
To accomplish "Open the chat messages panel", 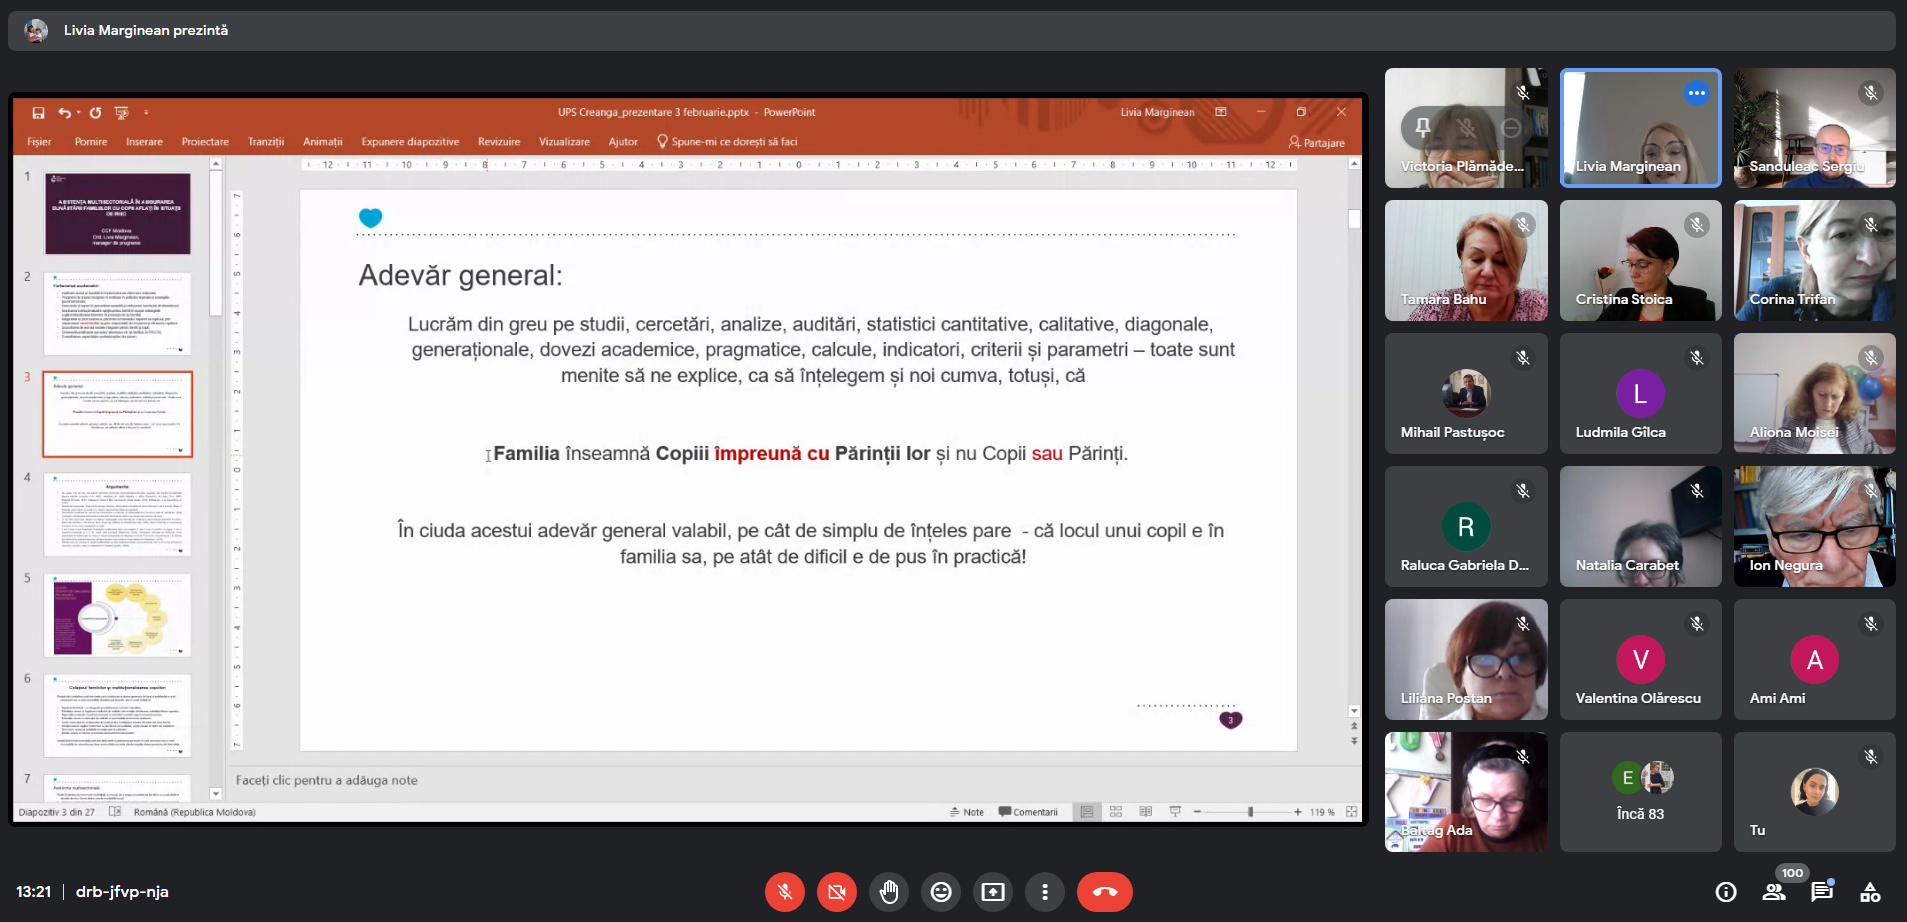I will click(x=1822, y=892).
